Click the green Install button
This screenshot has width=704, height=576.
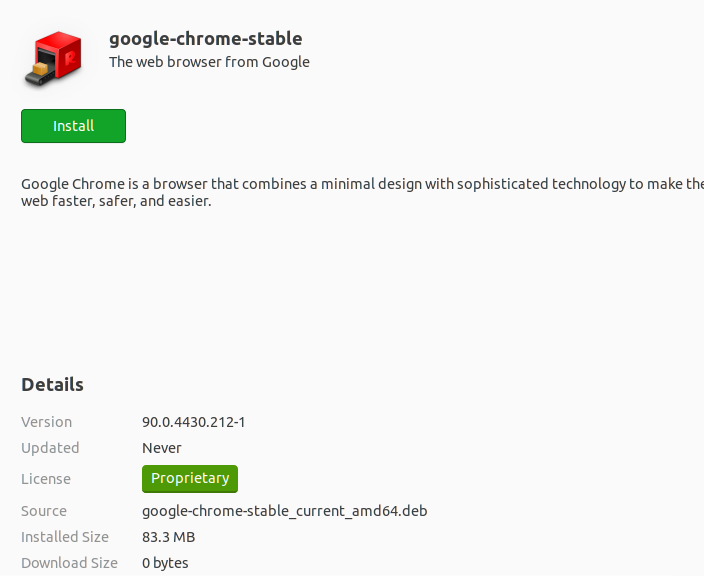[x=73, y=126]
